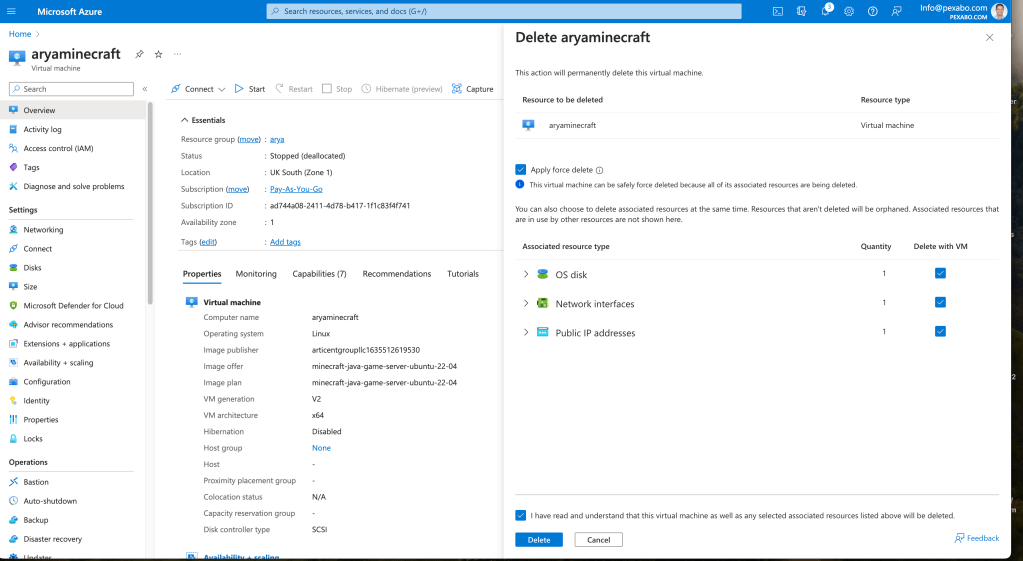1023x561 pixels.
Task: Click the account profile avatar
Action: (998, 11)
